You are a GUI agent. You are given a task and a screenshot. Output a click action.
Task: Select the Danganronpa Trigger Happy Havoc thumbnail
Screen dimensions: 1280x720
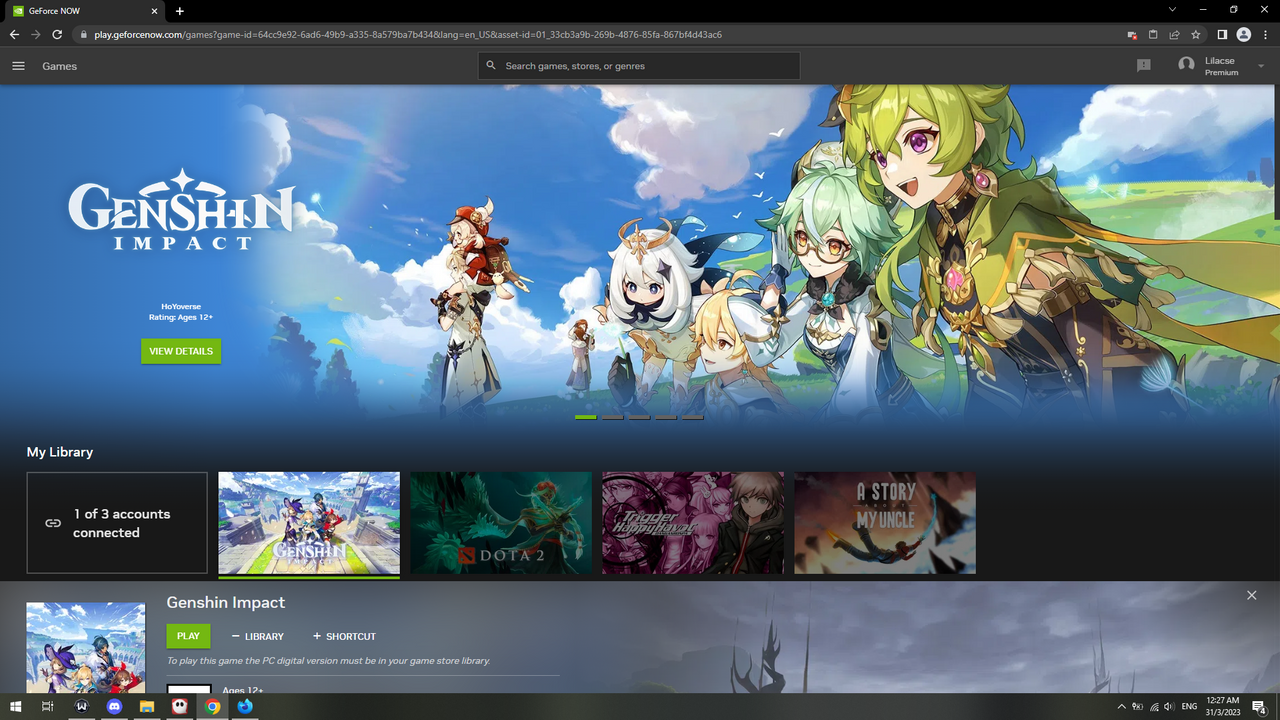tap(693, 523)
